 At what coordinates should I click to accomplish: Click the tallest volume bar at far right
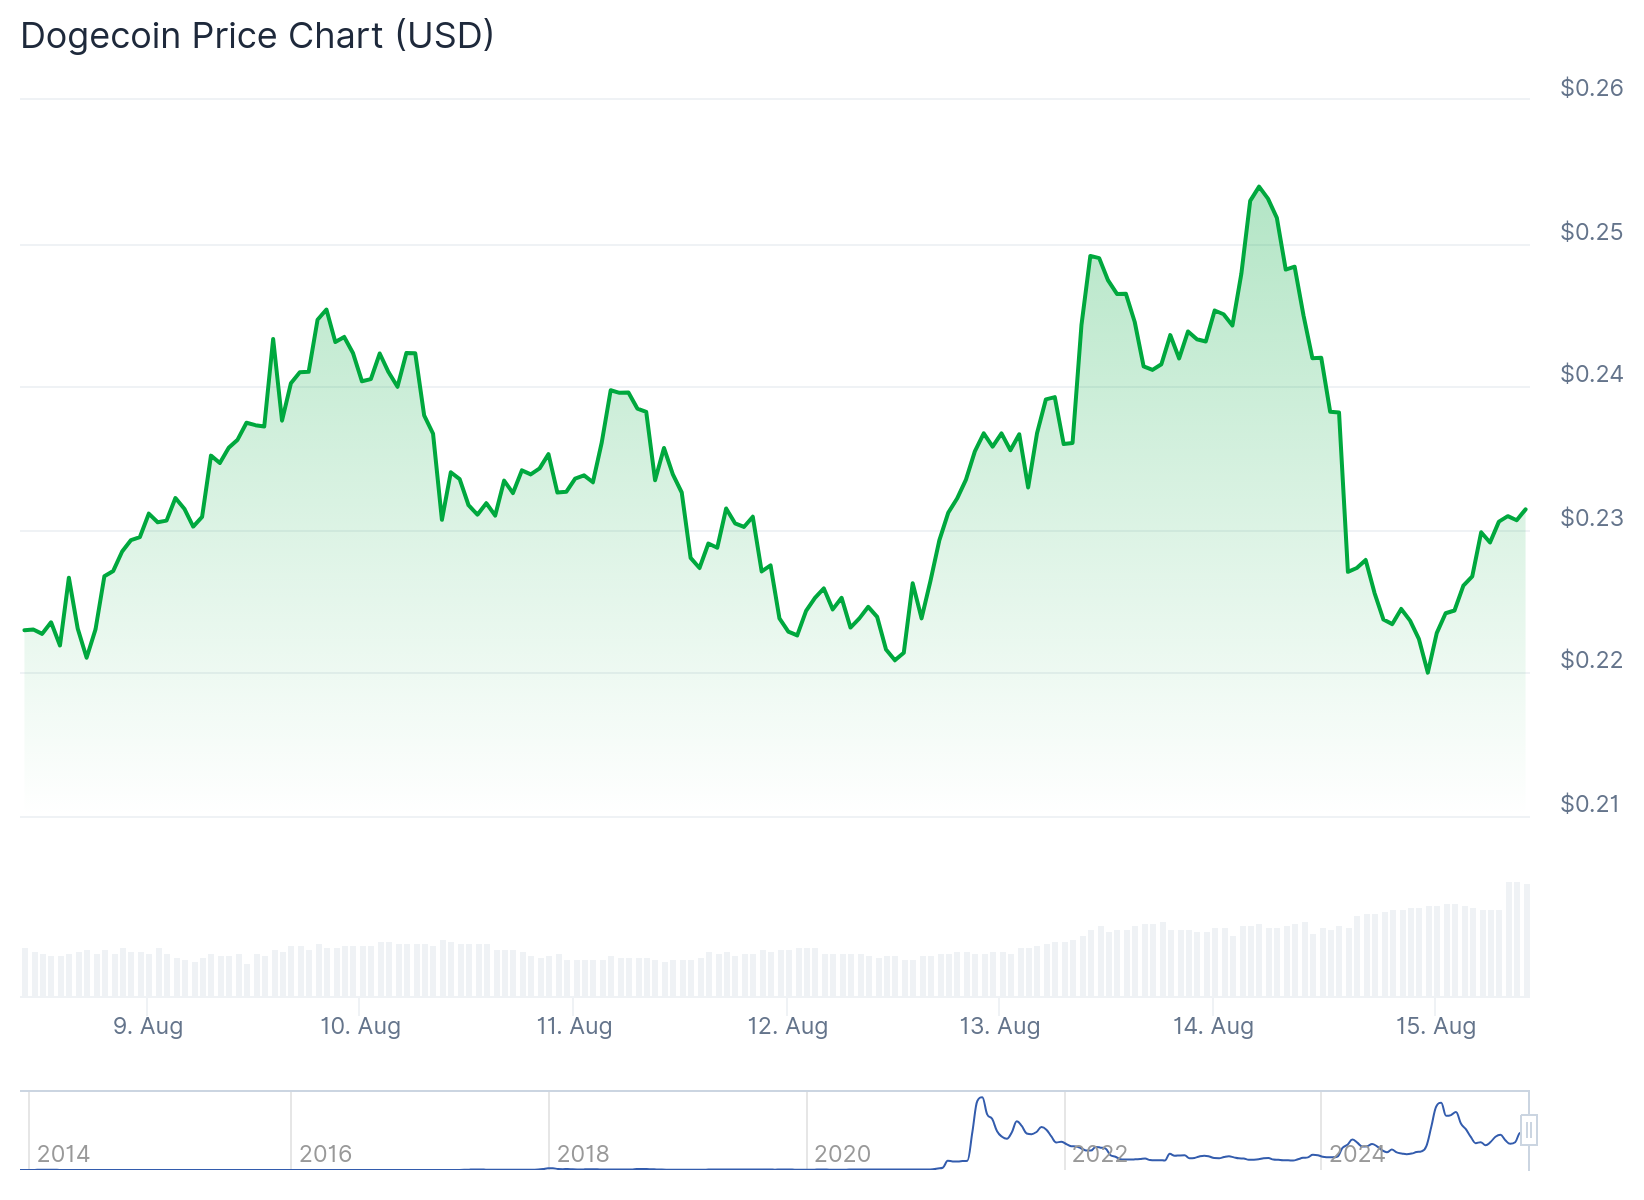tap(1513, 938)
